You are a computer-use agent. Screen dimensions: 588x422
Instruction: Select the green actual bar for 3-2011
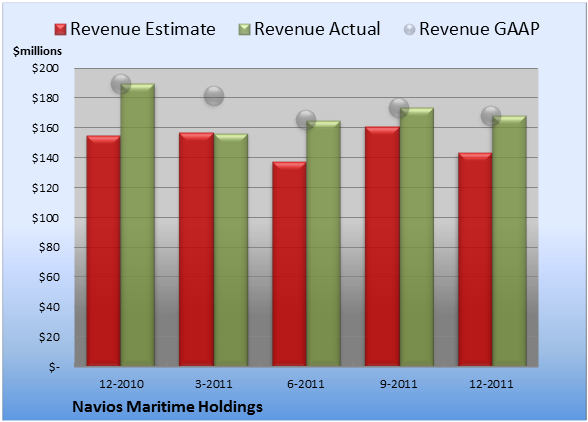pos(231,250)
